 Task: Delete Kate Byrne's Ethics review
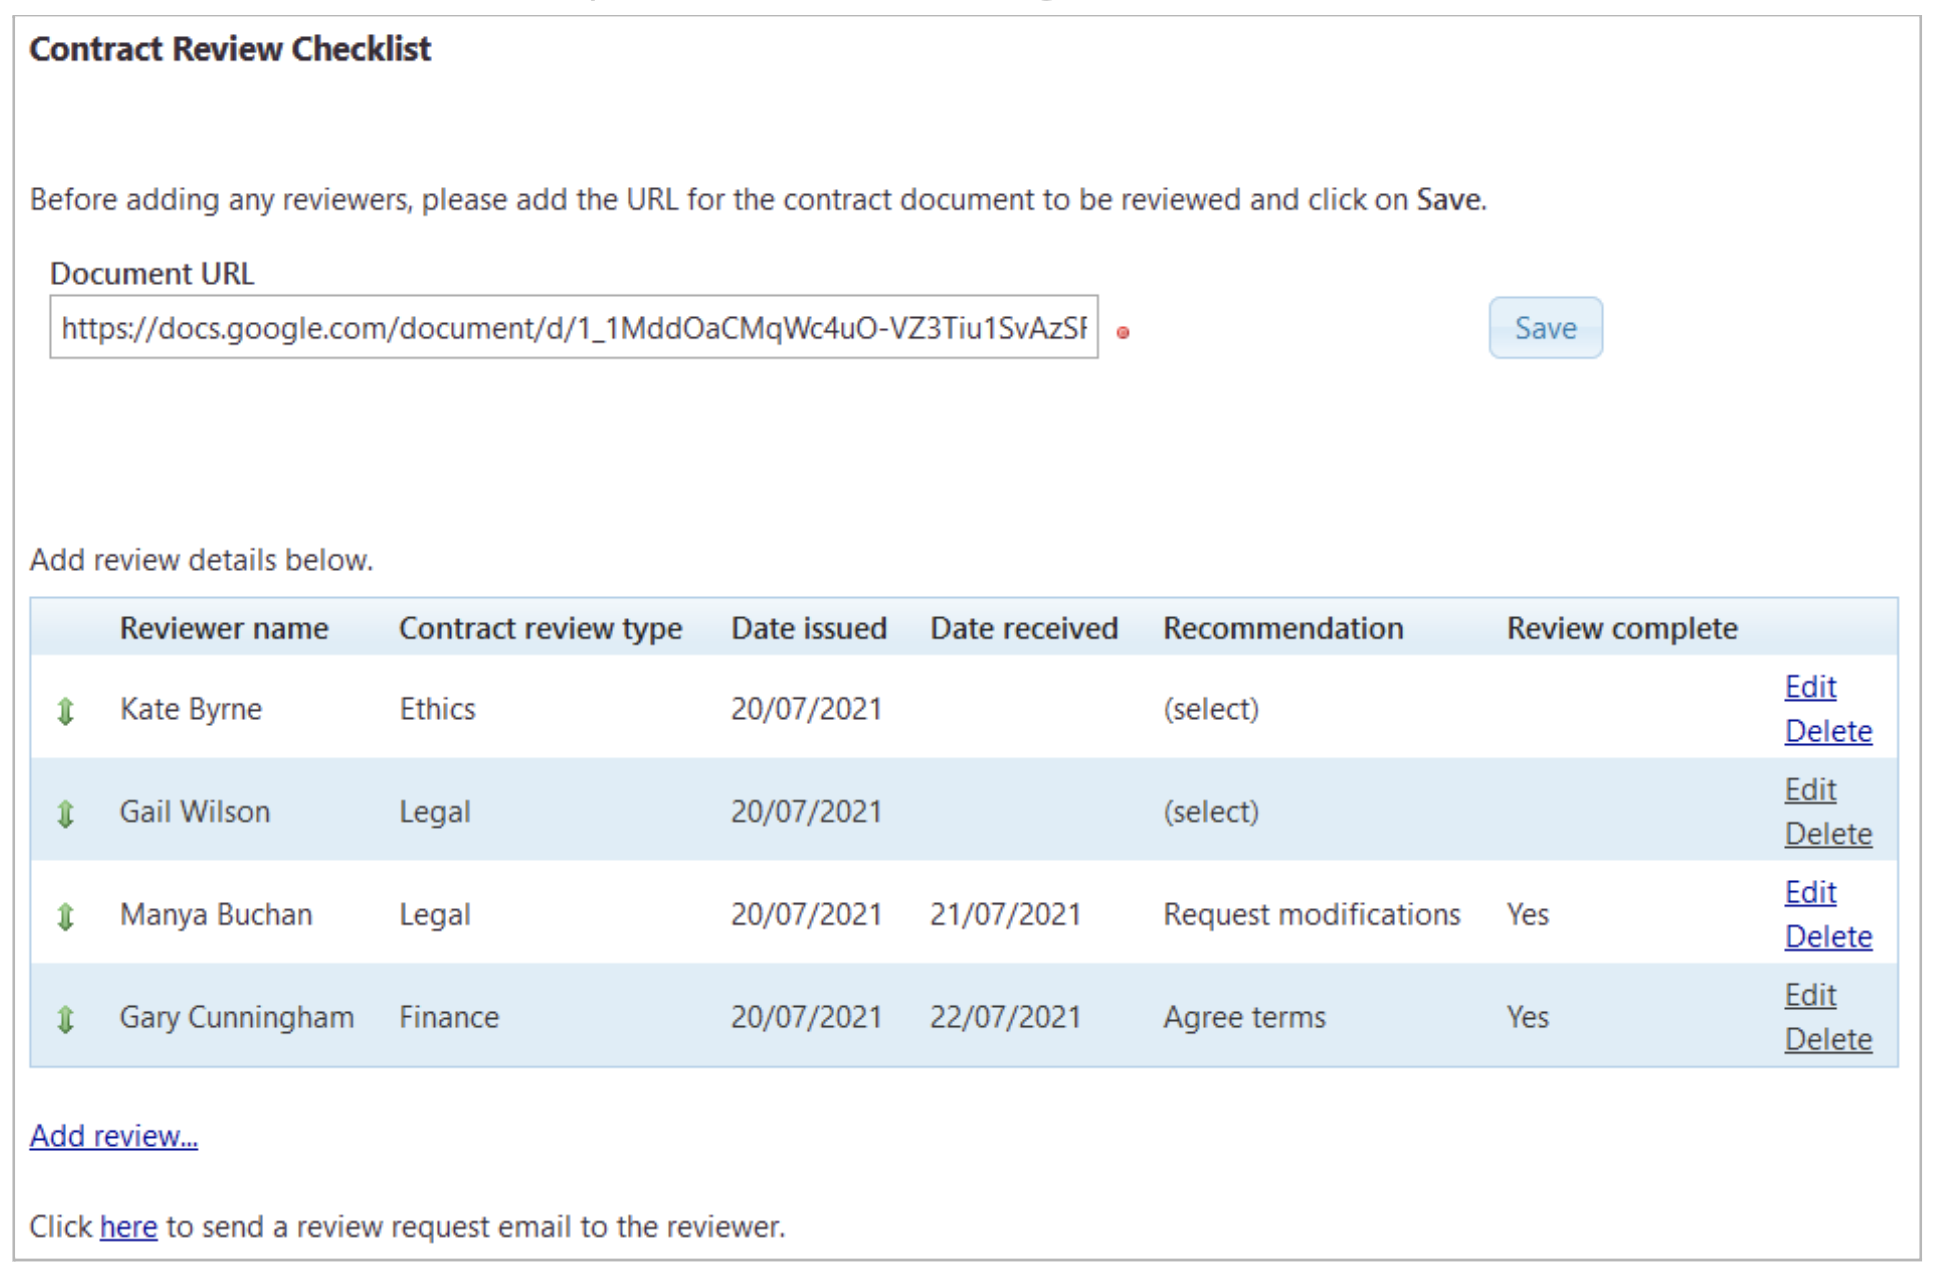click(x=1827, y=731)
